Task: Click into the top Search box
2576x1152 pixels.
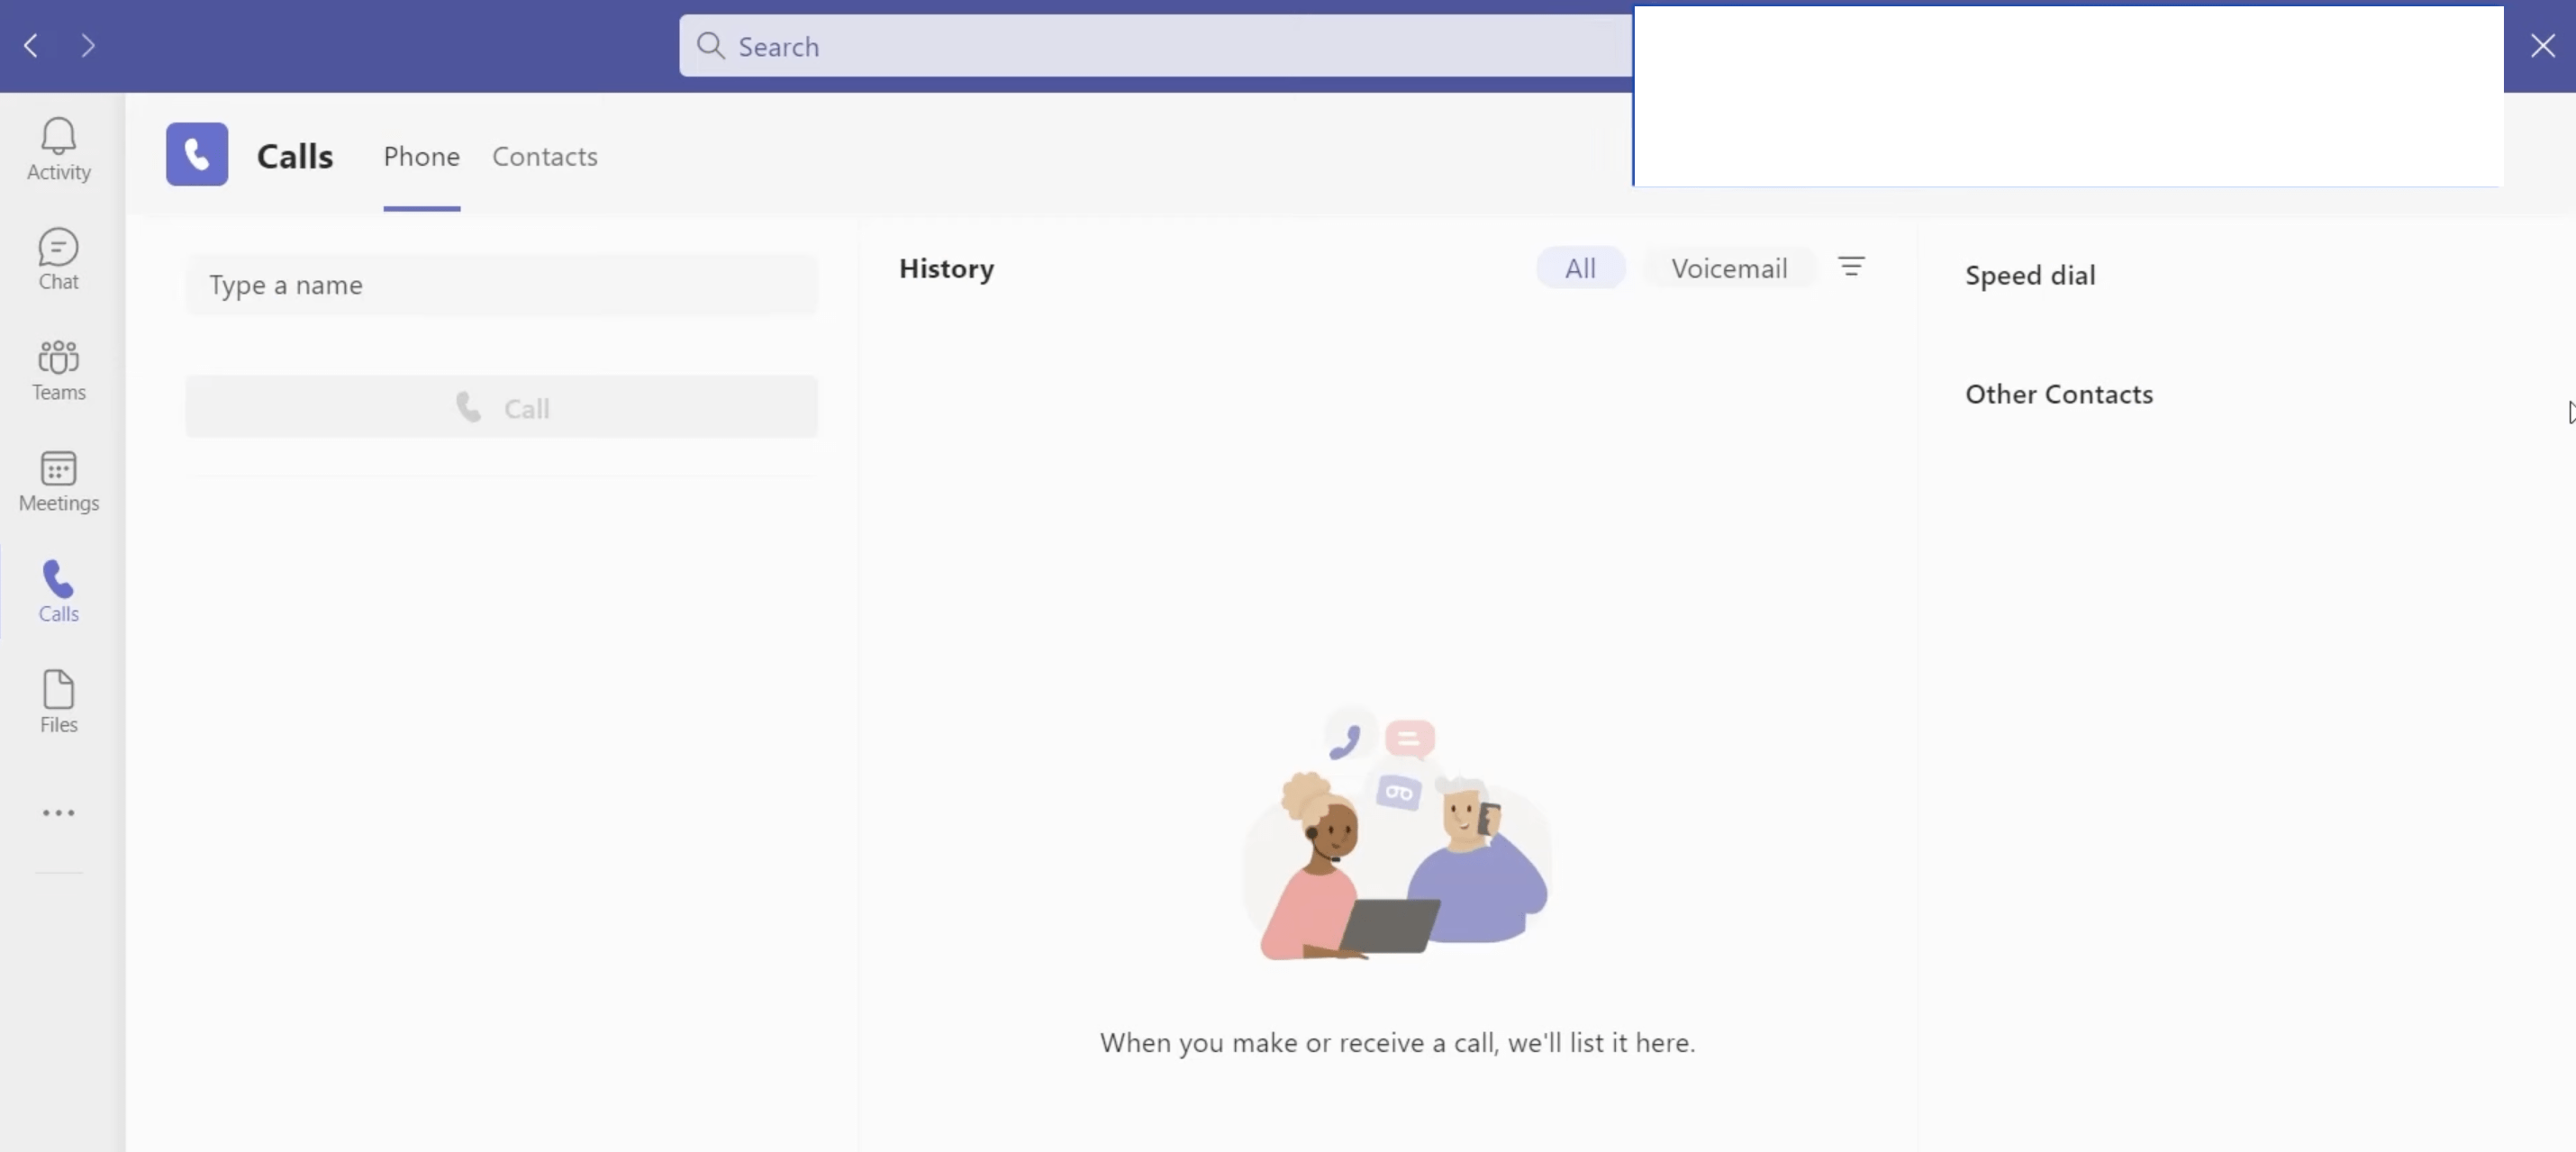Action: (1155, 46)
